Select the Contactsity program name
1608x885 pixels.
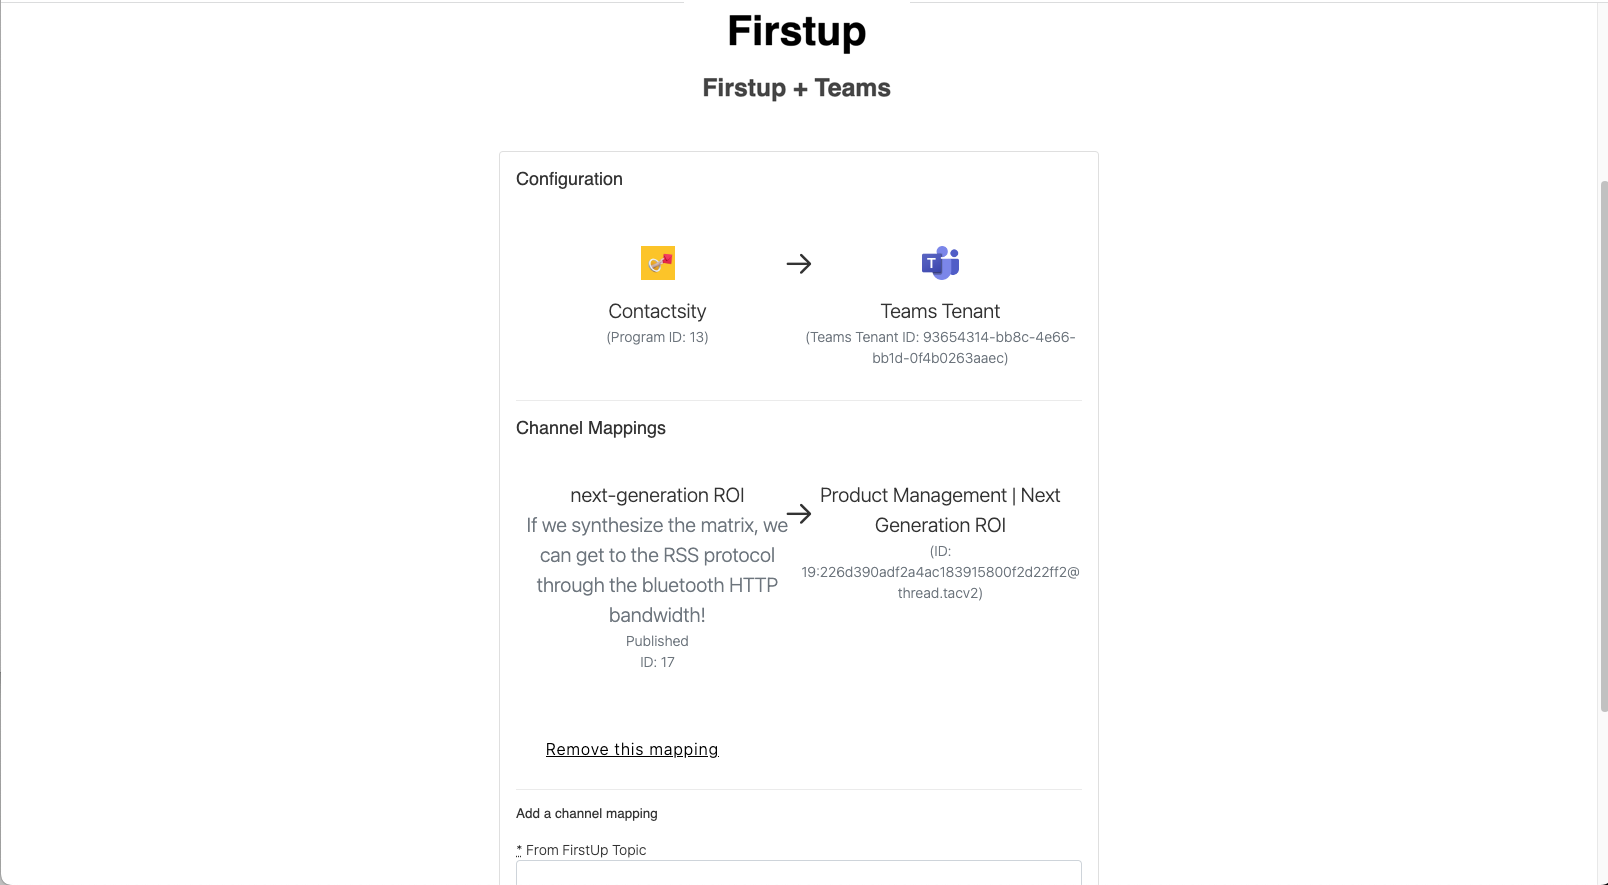point(657,311)
